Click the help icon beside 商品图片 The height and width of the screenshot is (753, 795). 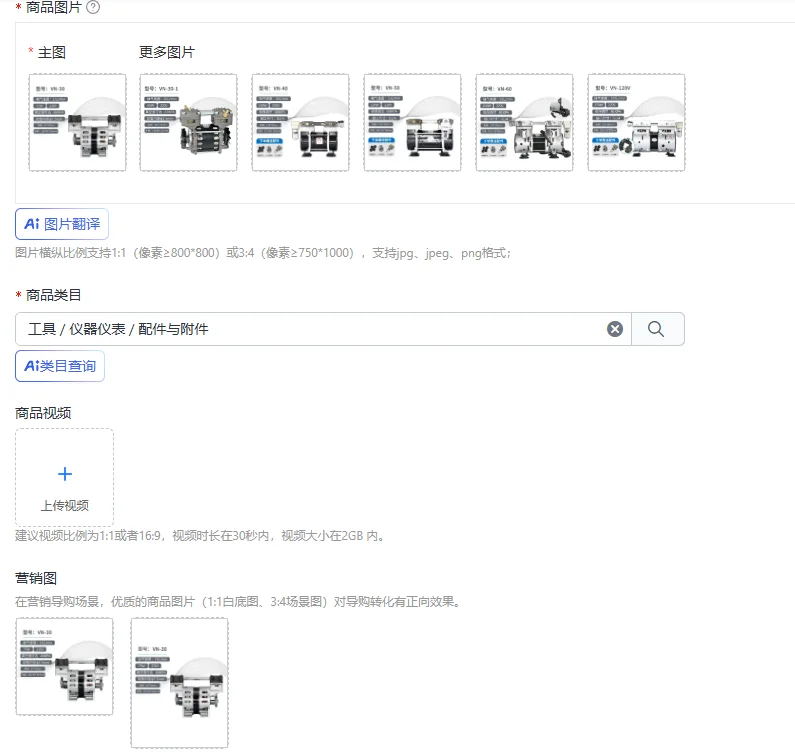93,7
